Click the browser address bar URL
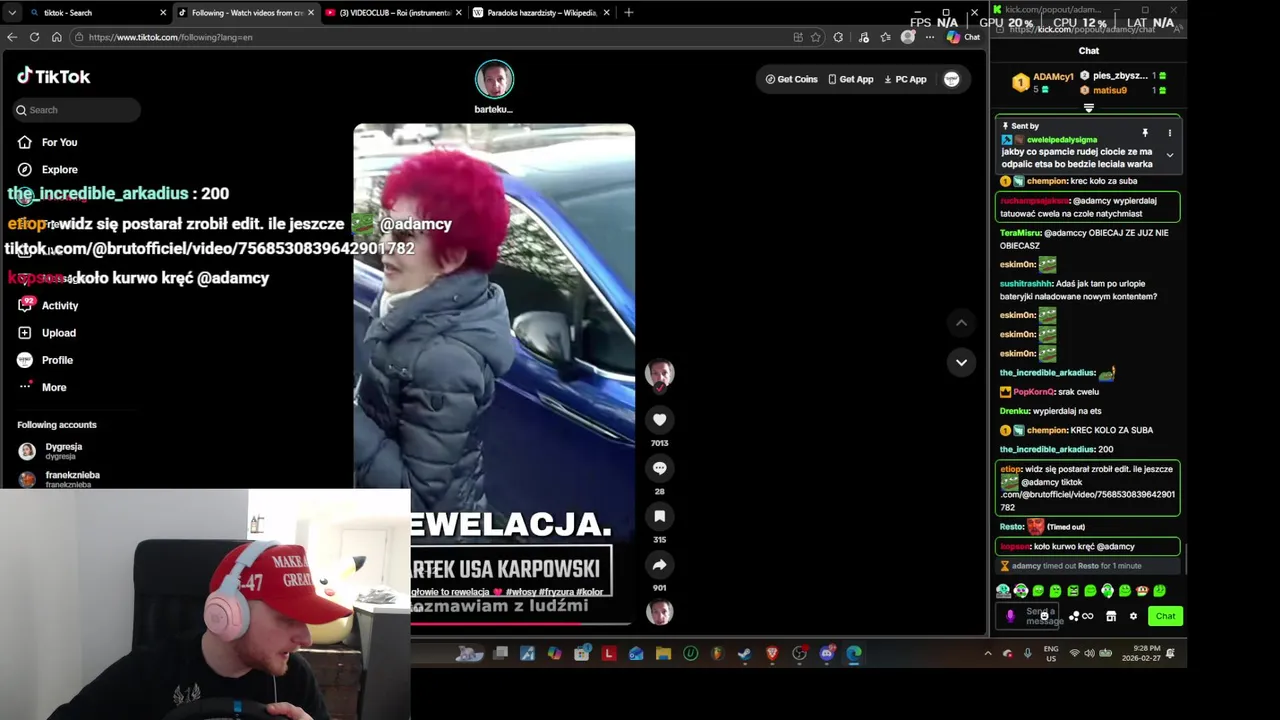1280x720 pixels. [170, 37]
